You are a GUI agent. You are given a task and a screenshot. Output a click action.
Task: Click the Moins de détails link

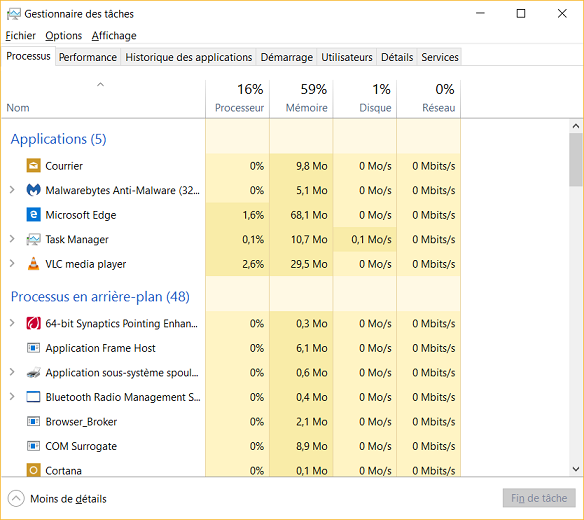tap(68, 499)
